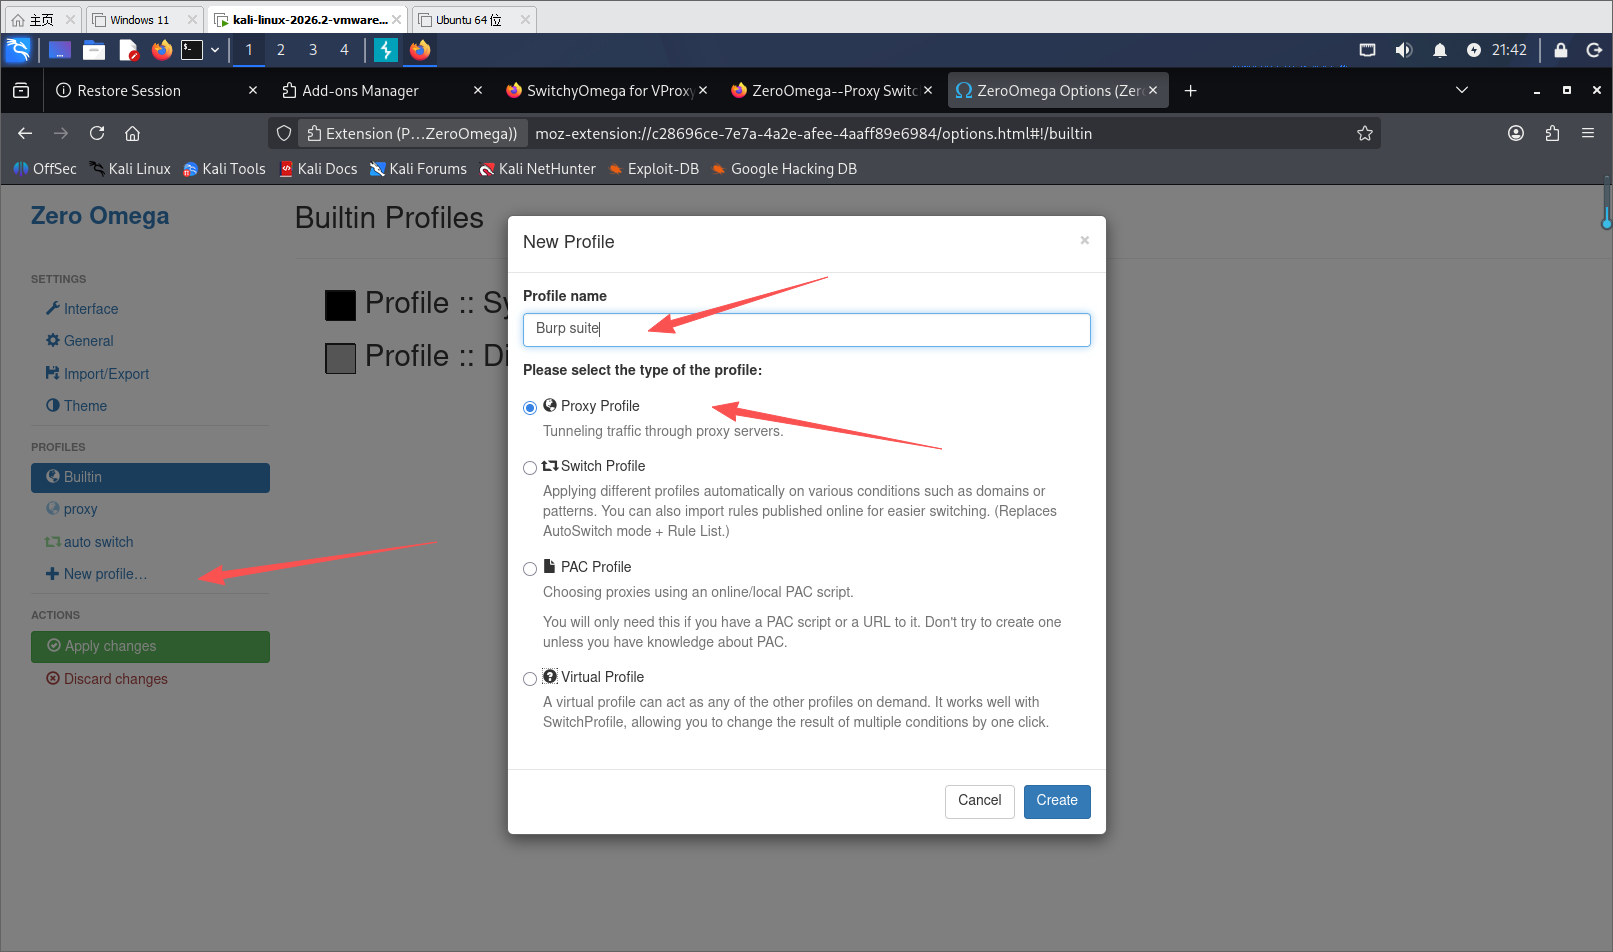Close the New Profile dialog with ×
This screenshot has height=952, width=1613.
(1085, 240)
